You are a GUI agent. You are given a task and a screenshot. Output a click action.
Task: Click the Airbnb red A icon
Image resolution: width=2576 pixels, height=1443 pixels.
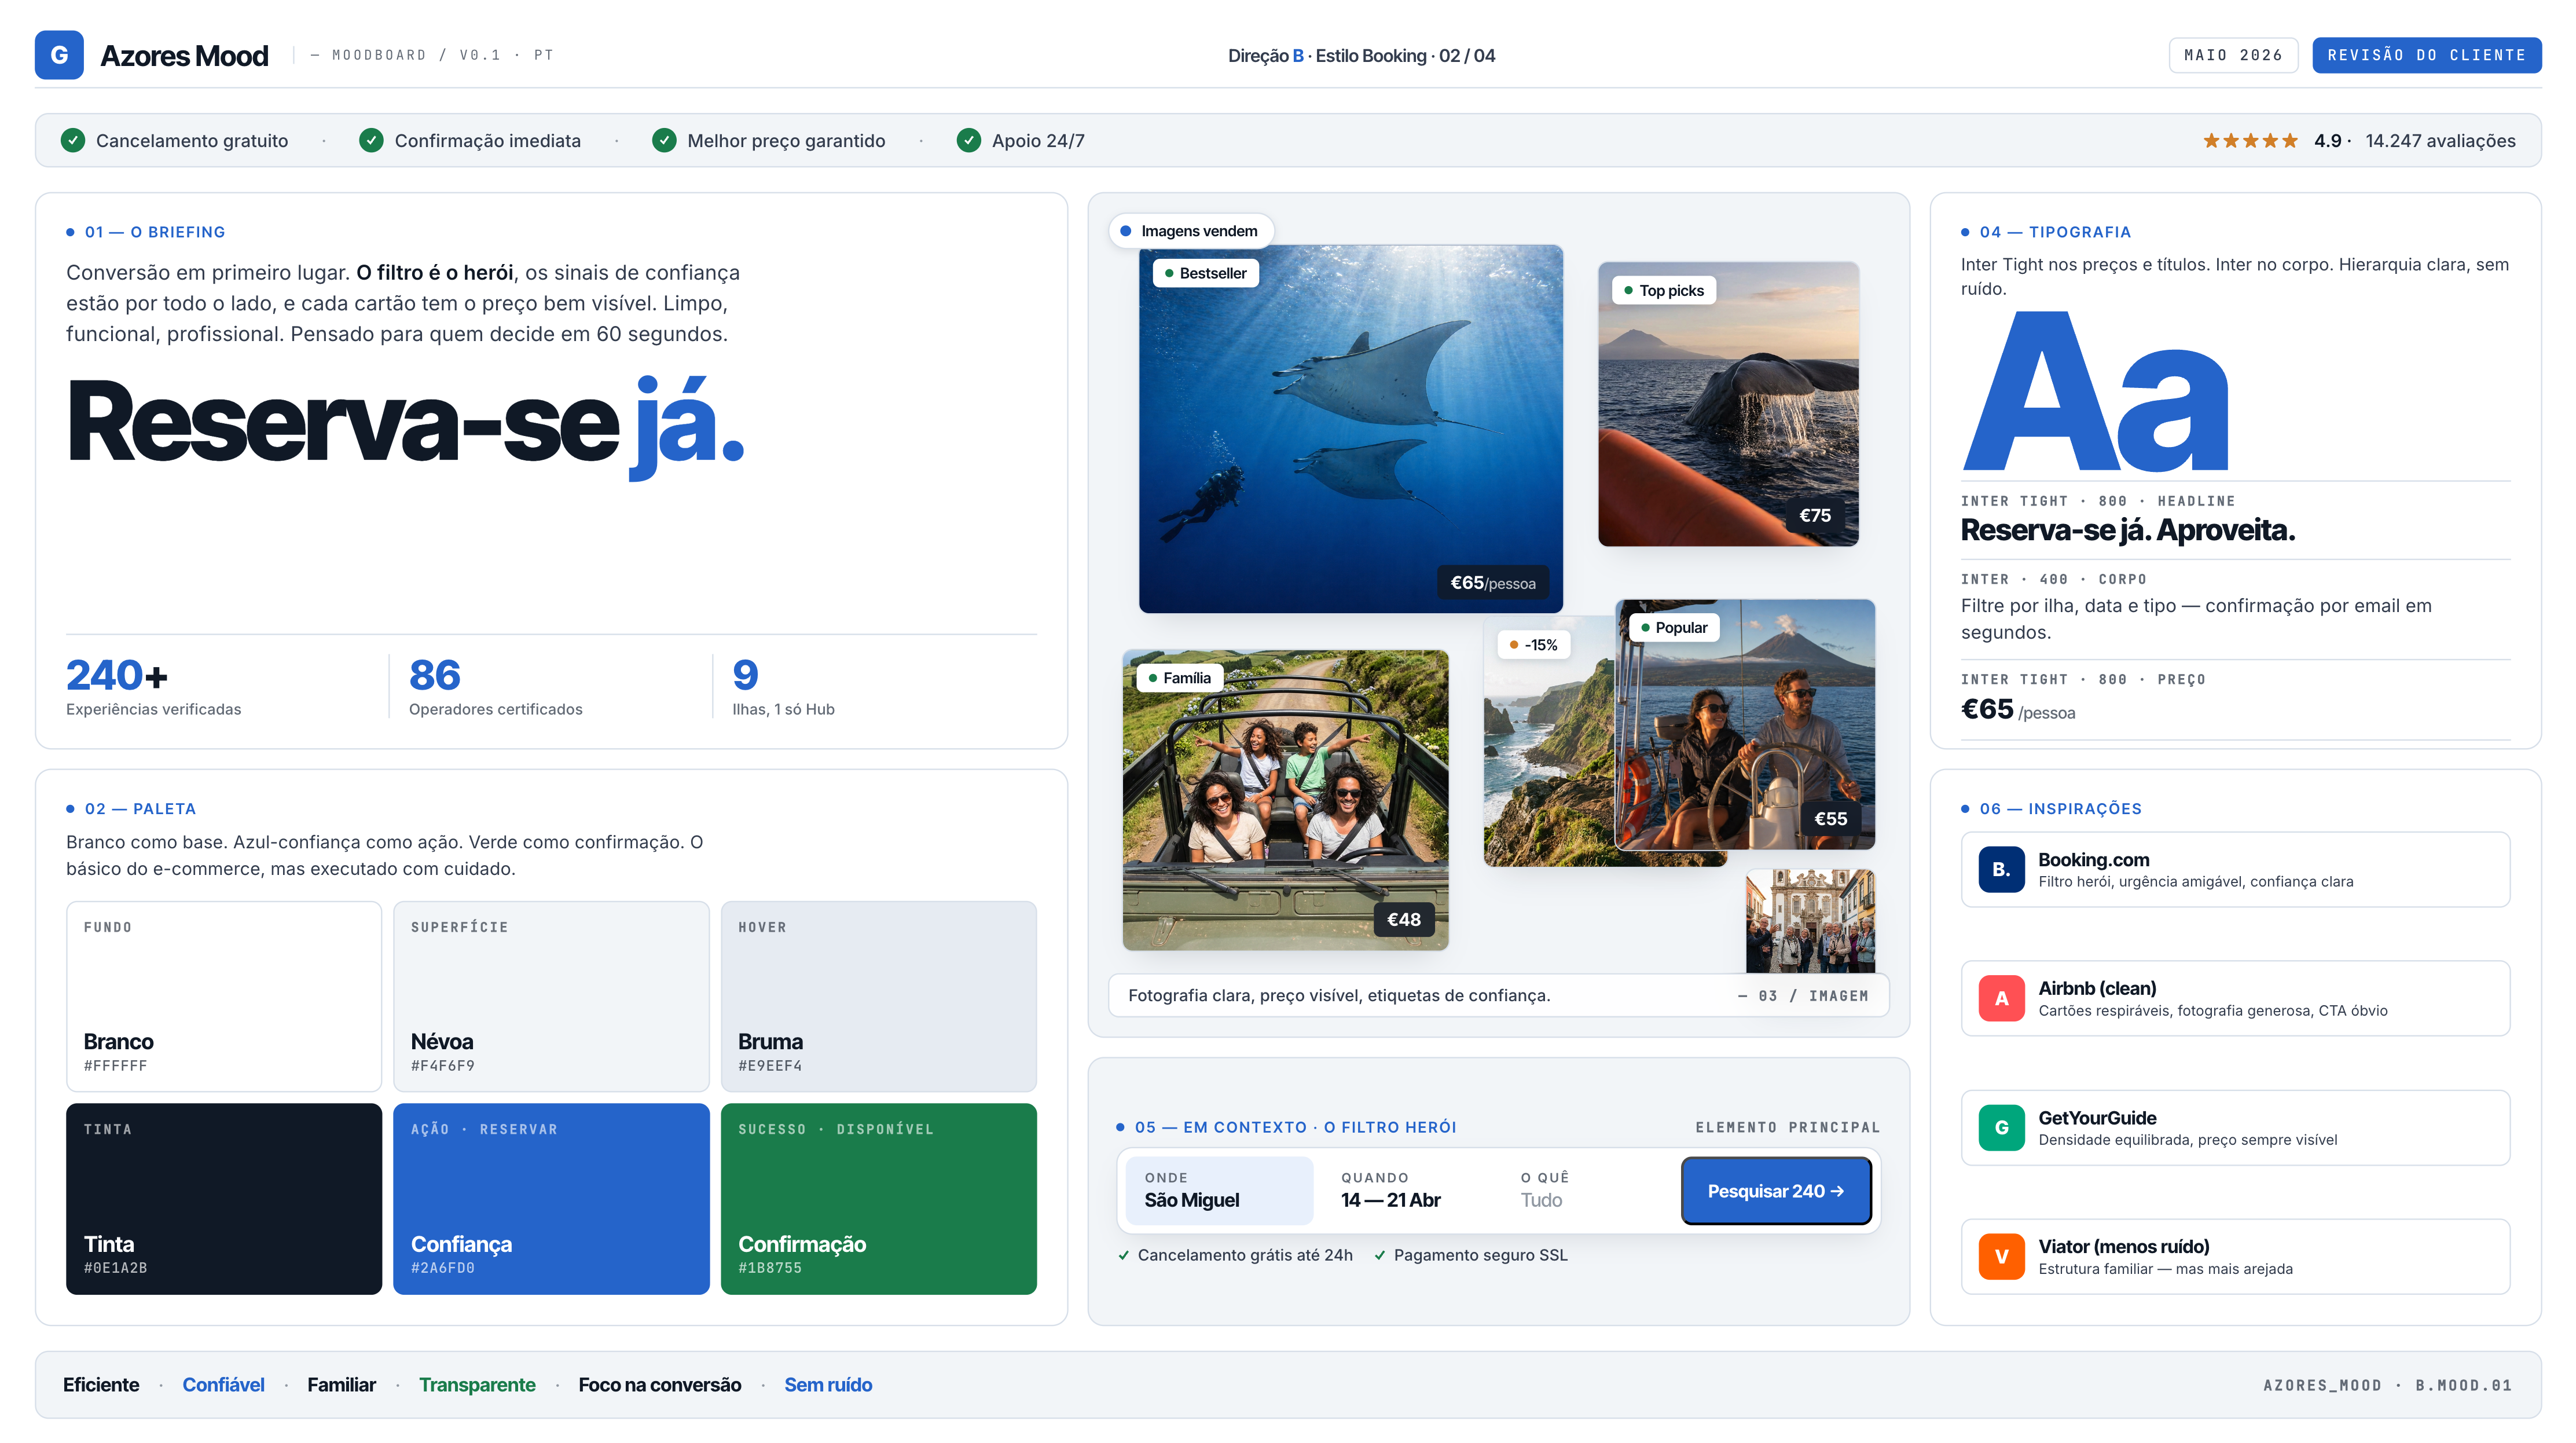click(2001, 998)
